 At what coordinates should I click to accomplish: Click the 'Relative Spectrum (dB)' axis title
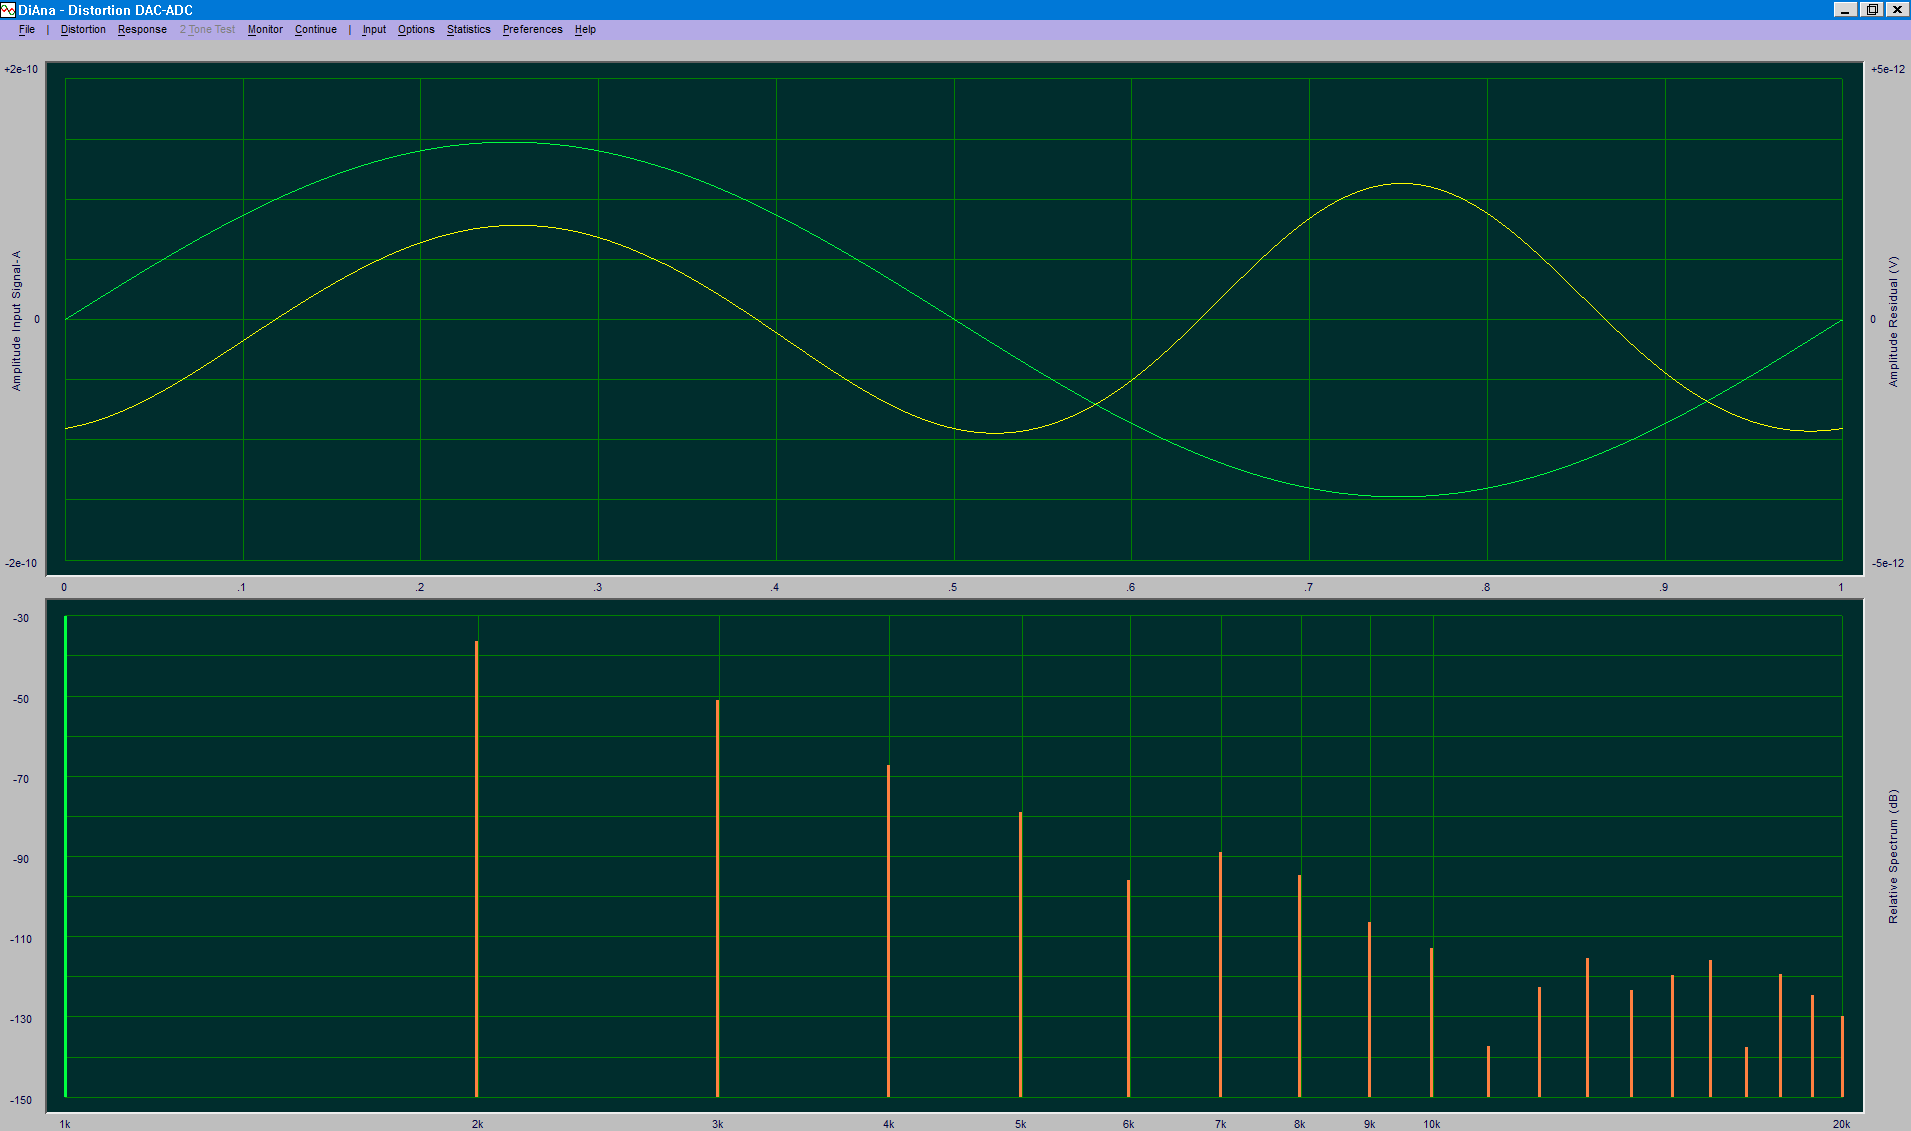(x=1893, y=856)
